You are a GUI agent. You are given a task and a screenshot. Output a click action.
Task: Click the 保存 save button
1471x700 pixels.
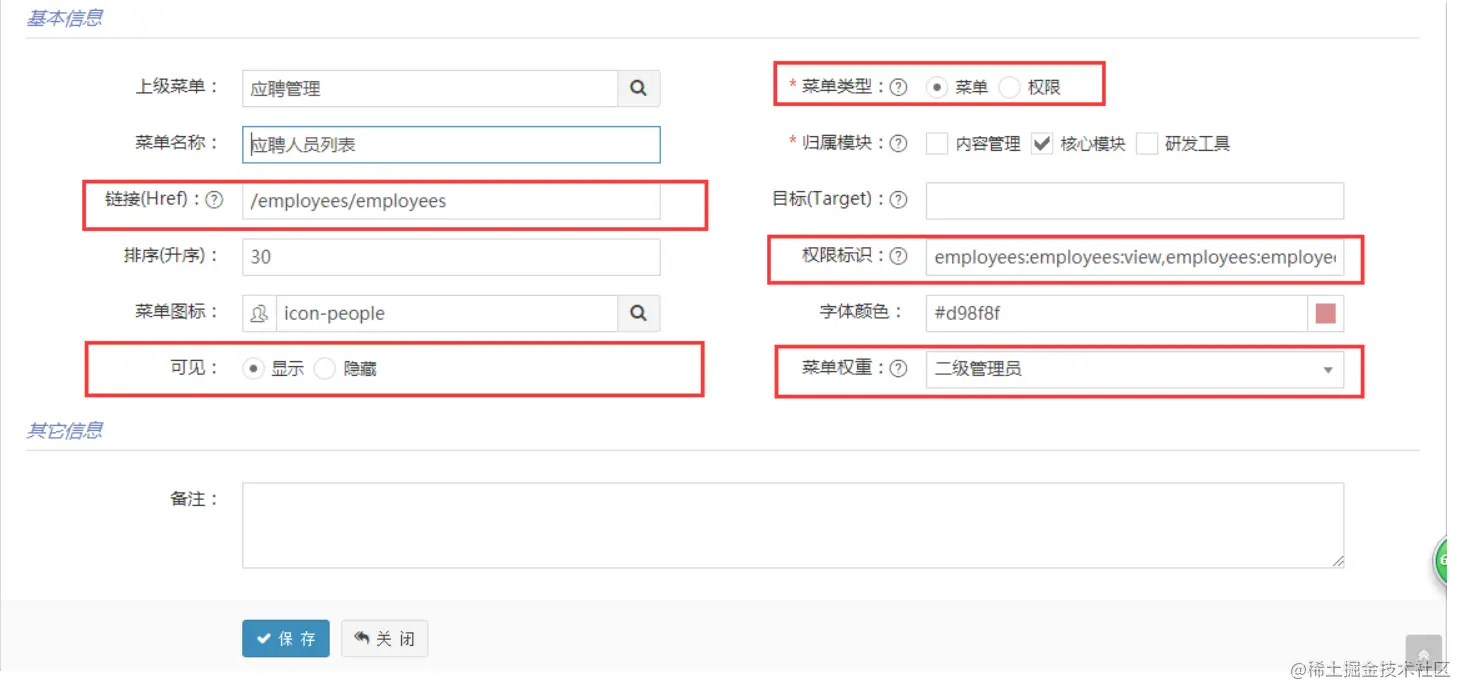286,638
